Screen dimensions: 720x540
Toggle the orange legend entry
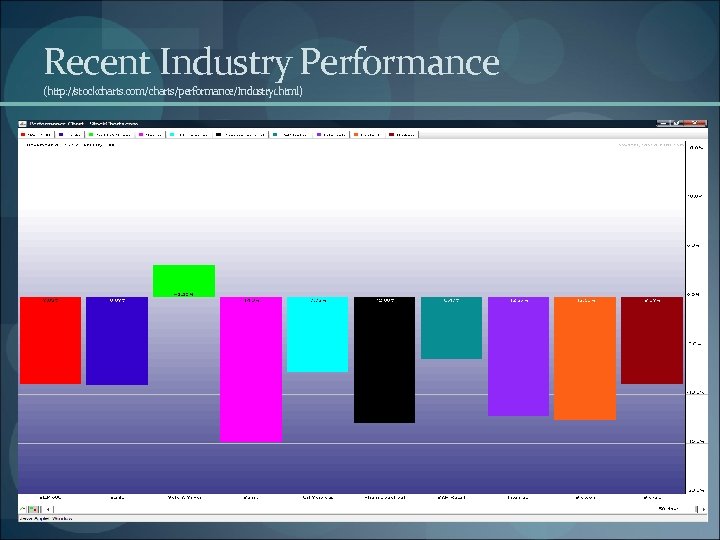[367, 135]
